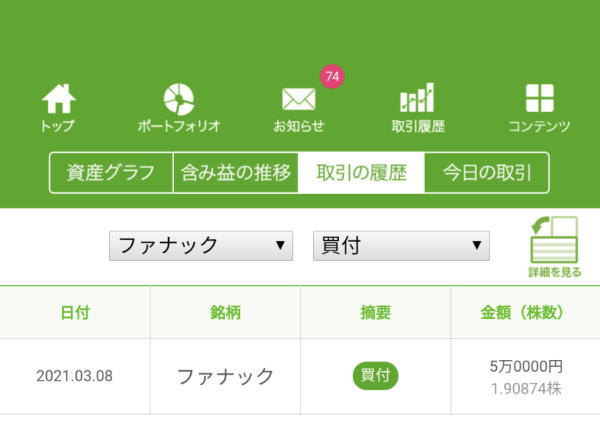This screenshot has width=600, height=424.
Task: Click the 買付 dropdown arrow
Action: (x=477, y=245)
